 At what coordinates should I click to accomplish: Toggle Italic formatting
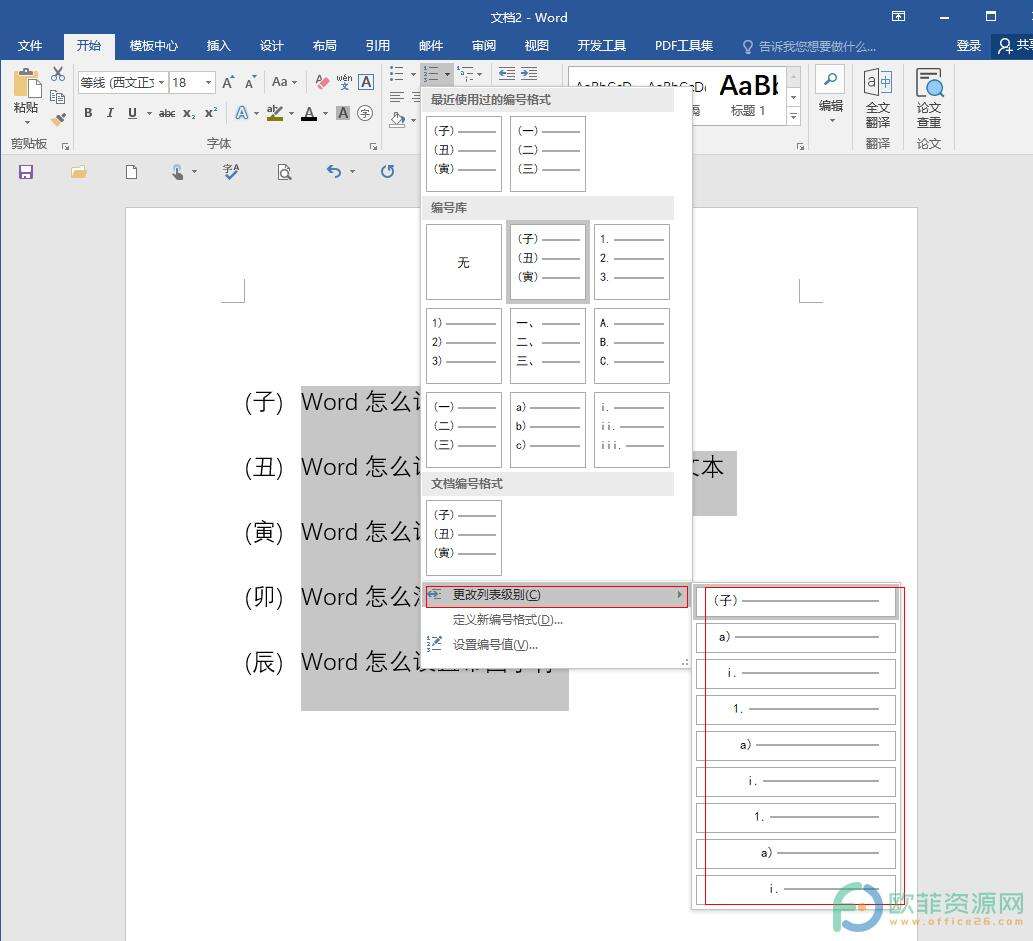tap(110, 113)
